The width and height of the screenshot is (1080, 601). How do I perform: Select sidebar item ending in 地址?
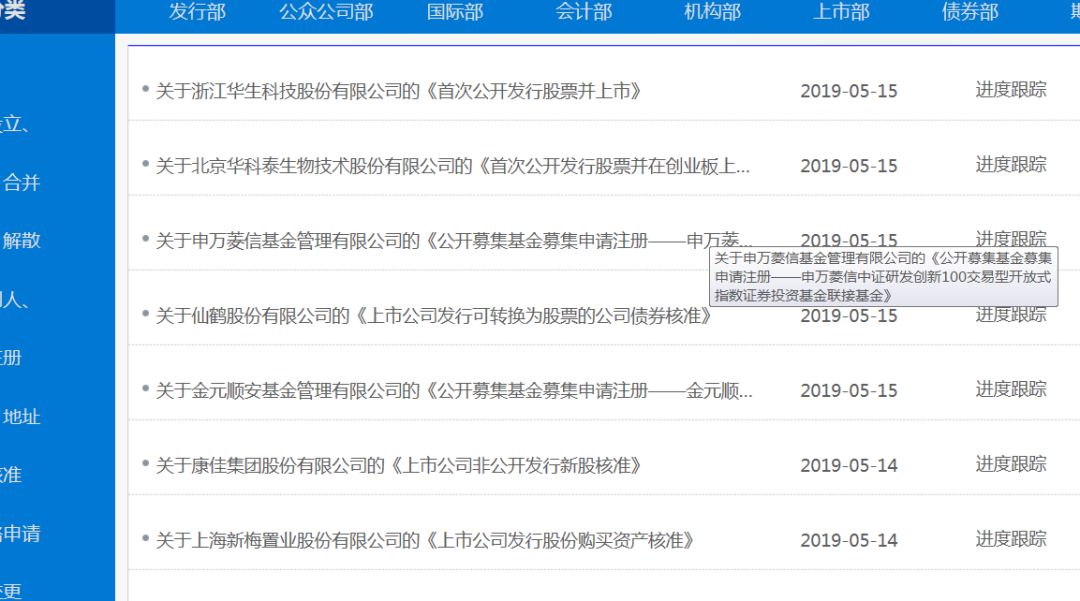pyautogui.click(x=21, y=417)
